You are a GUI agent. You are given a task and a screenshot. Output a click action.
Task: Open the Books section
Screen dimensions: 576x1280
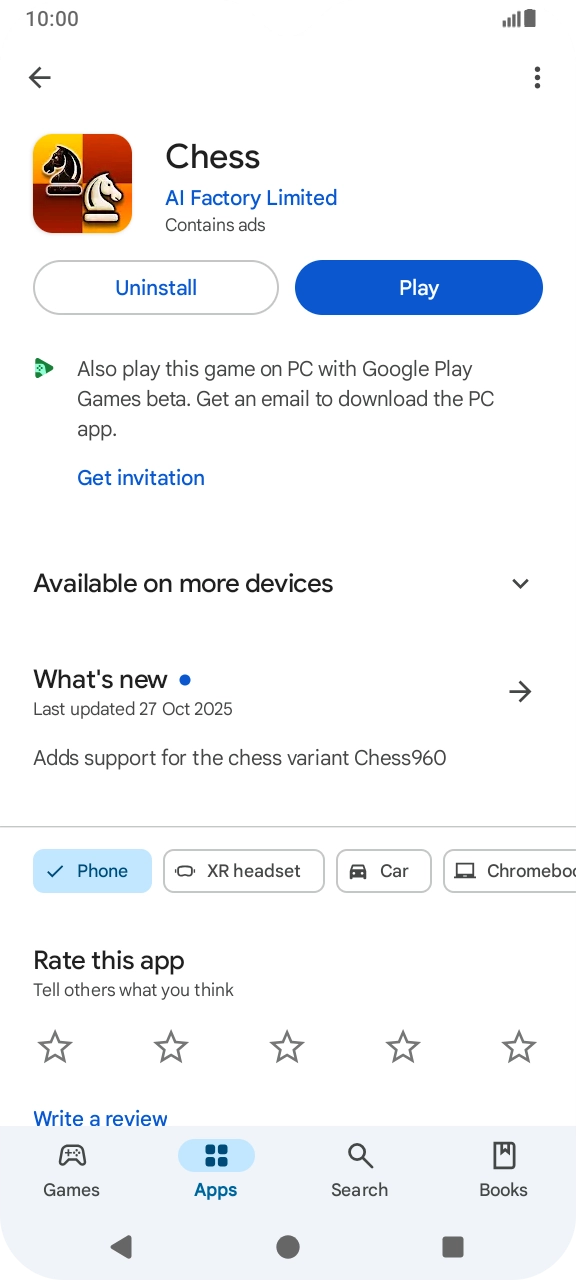coord(503,1168)
